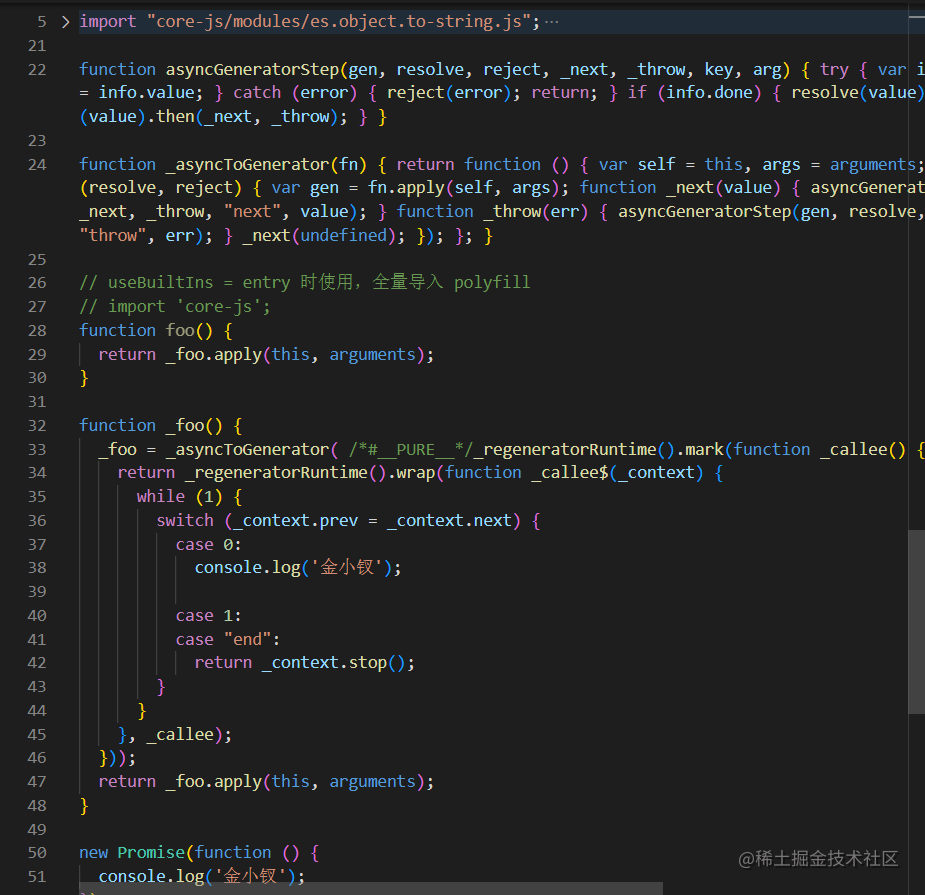Click line number 50 in the gutter

[x=37, y=853]
